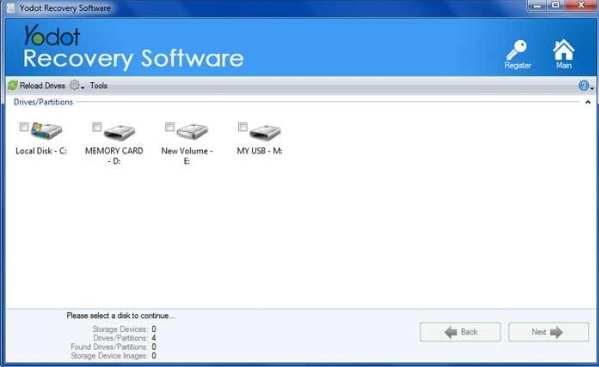Screen dimensions: 599x367
Task: Click the Next button
Action: pyautogui.click(x=548, y=332)
